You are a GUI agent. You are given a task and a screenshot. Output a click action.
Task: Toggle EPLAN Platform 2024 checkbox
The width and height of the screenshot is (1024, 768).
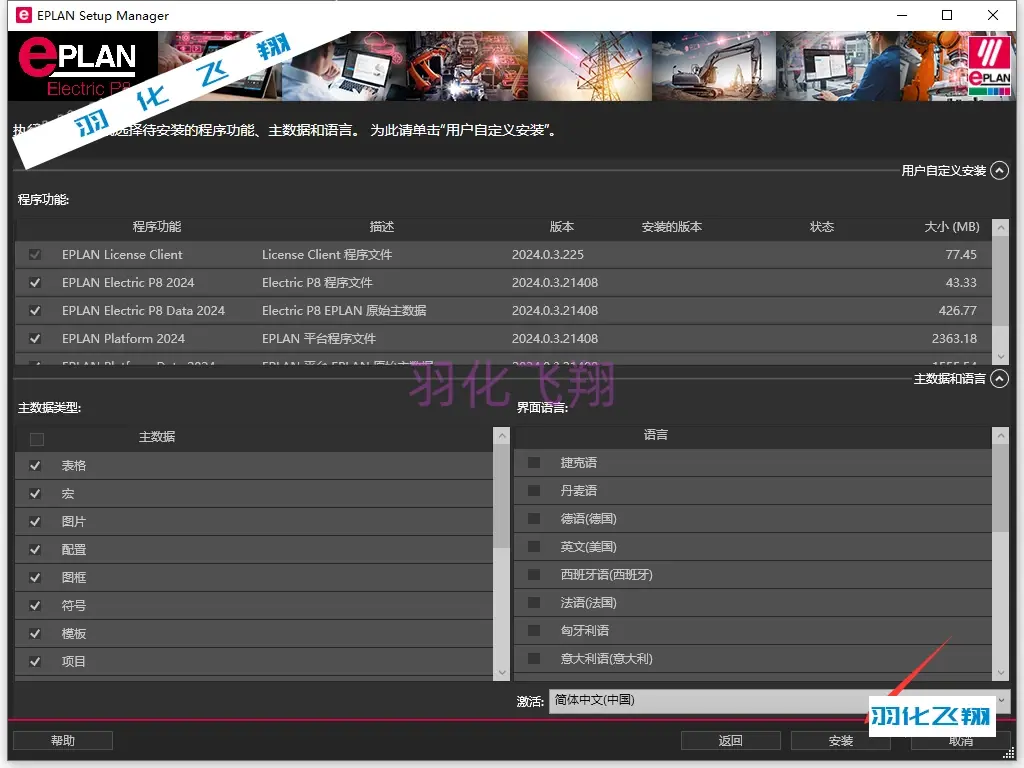[x=36, y=339]
